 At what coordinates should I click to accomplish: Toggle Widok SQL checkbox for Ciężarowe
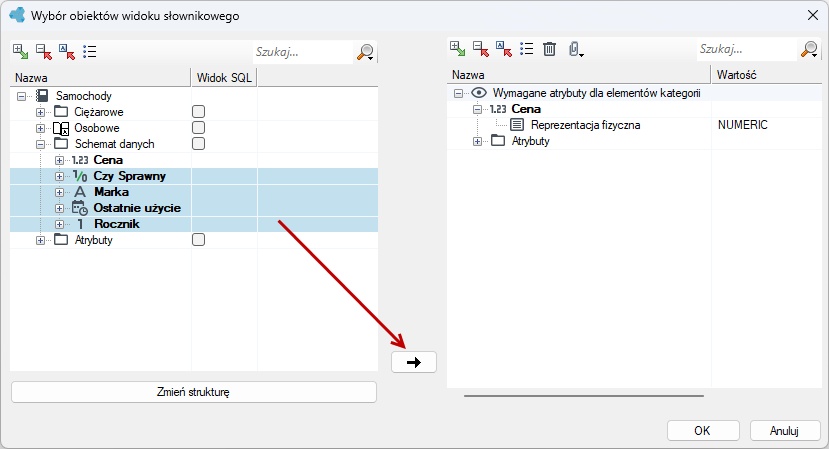click(198, 112)
